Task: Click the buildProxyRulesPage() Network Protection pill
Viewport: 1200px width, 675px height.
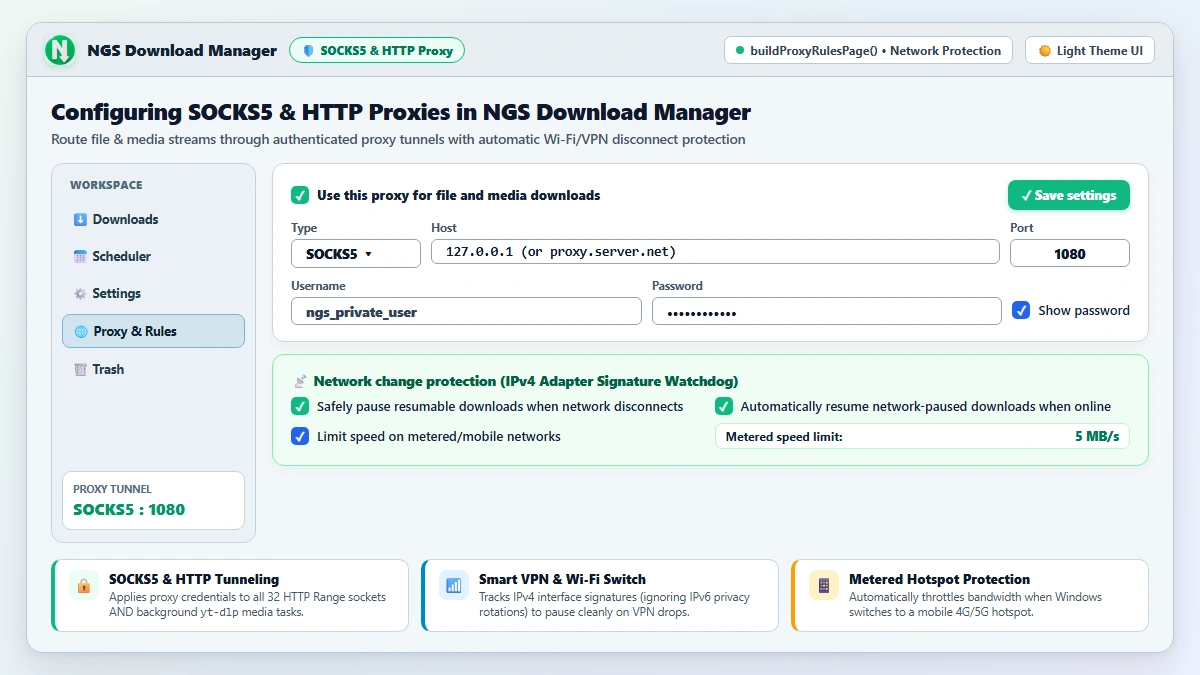Action: [868, 50]
